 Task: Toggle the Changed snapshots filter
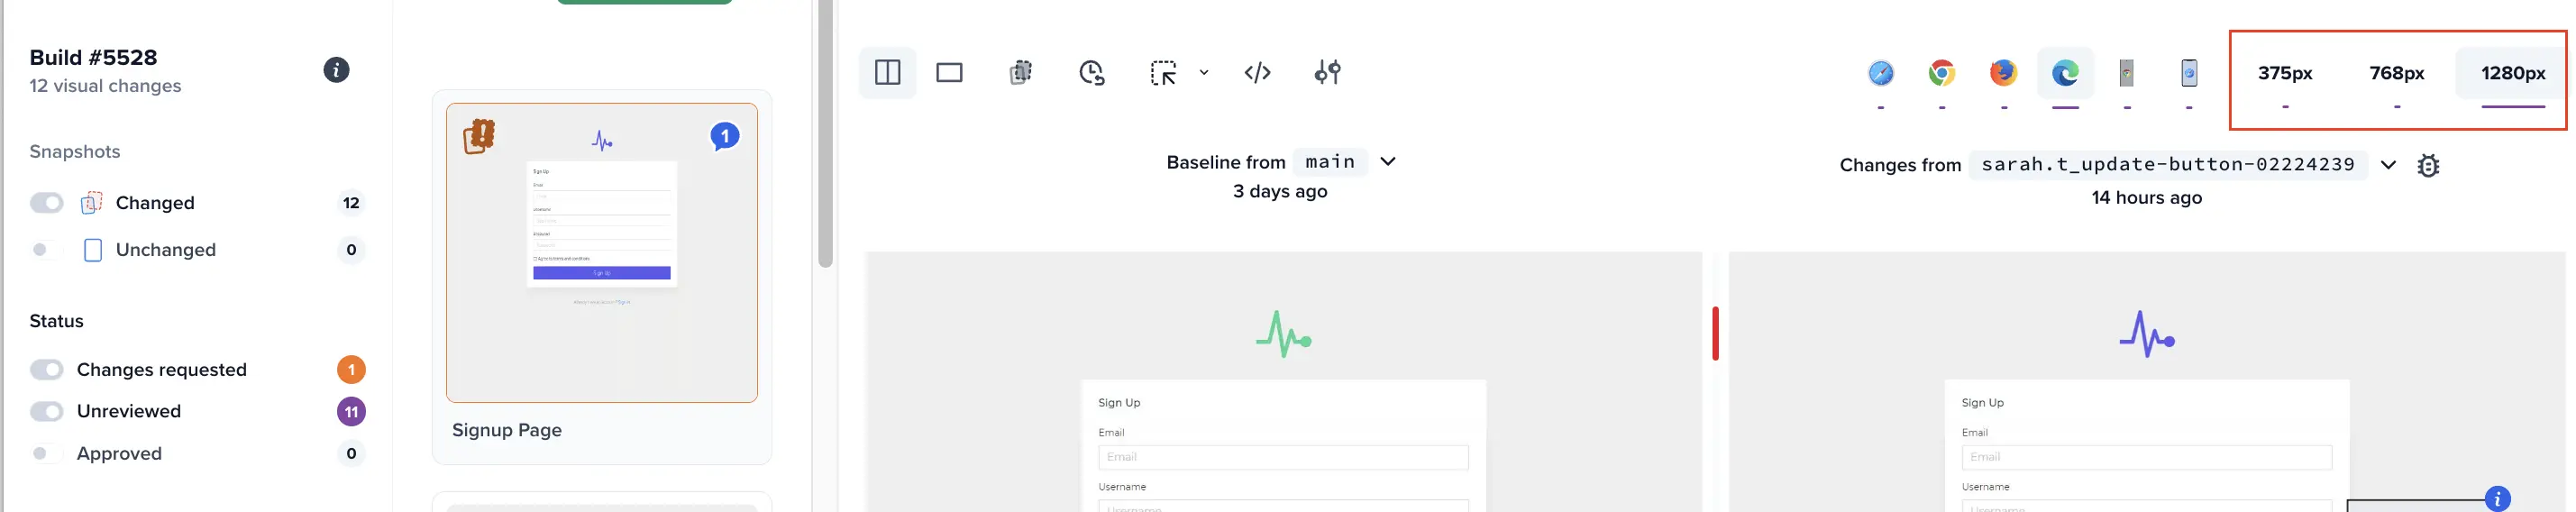click(46, 203)
